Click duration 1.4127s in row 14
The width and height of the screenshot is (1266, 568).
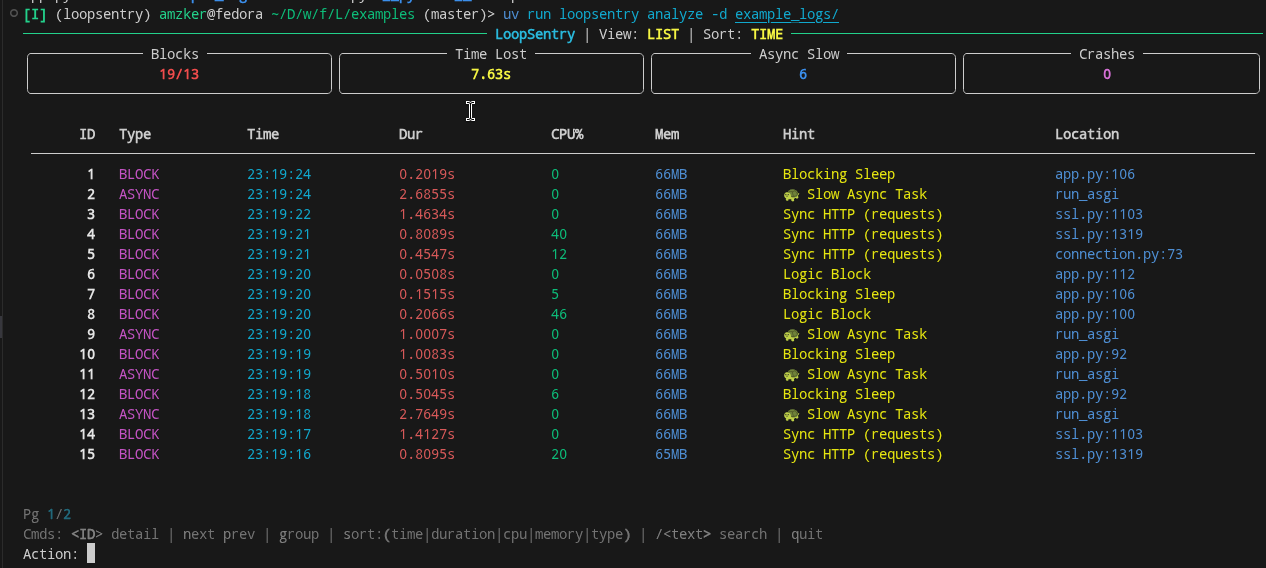tap(427, 434)
